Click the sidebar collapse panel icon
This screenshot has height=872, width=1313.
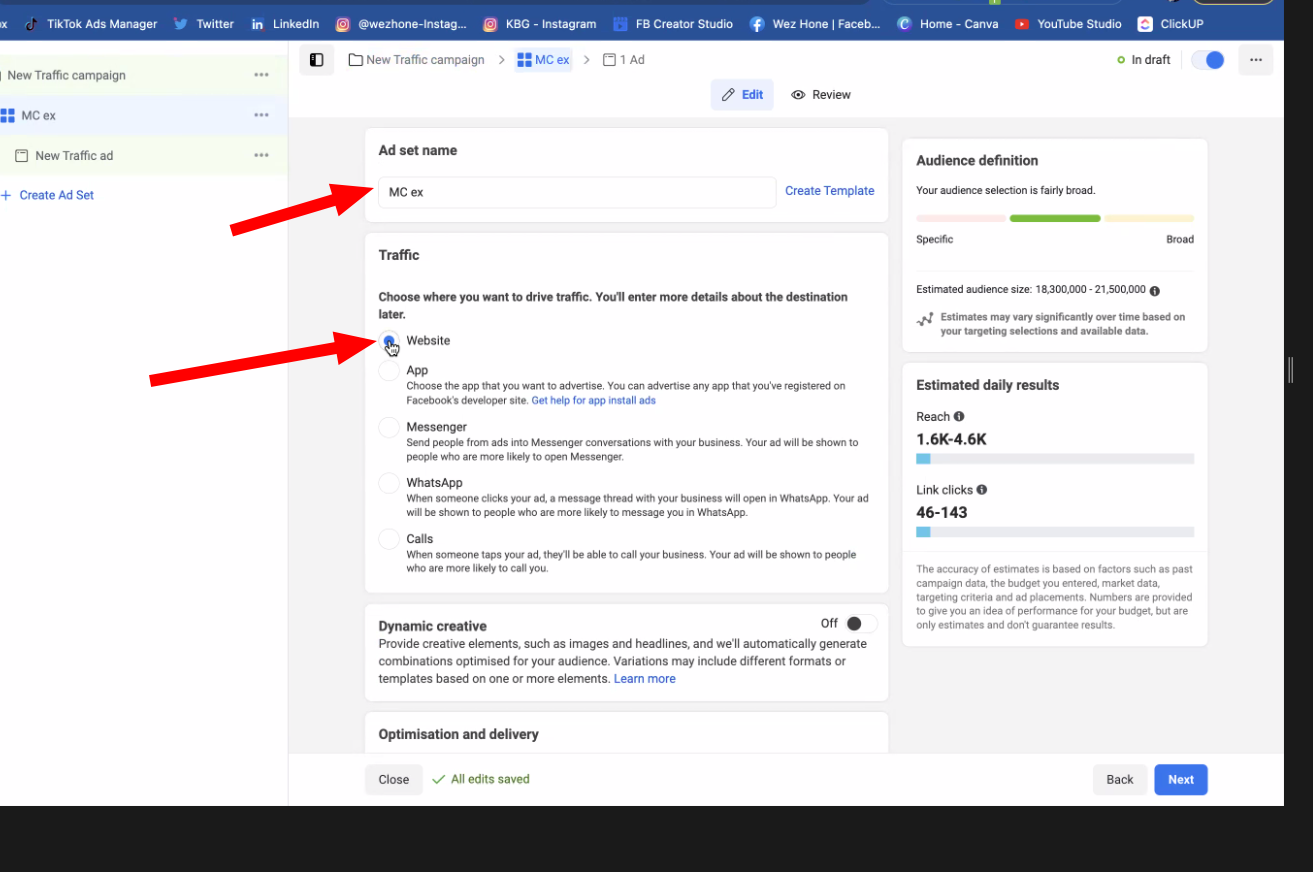click(x=316, y=60)
